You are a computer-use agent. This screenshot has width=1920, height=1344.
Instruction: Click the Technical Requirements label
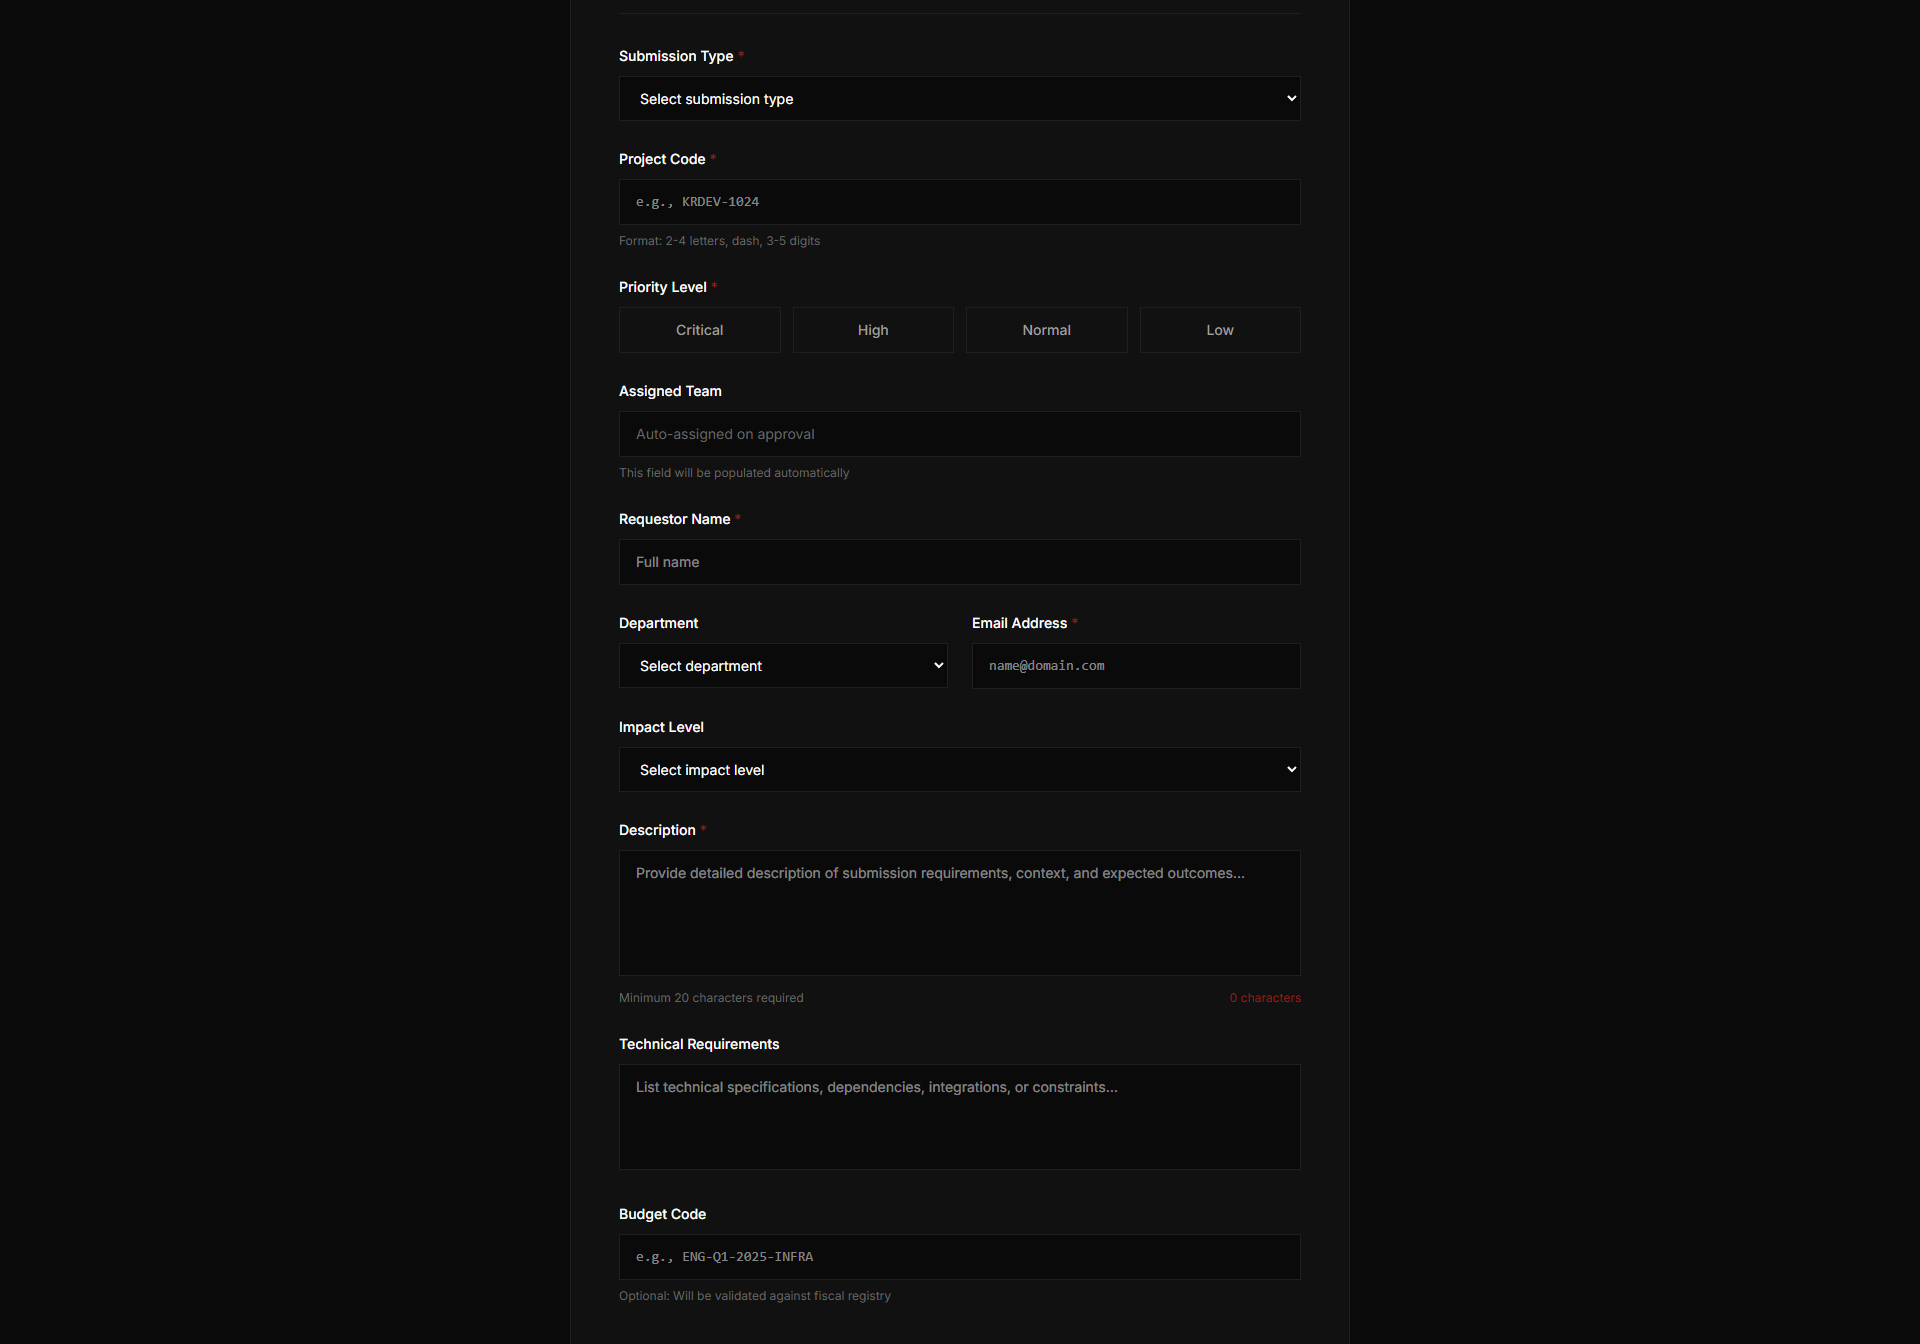click(x=699, y=1044)
